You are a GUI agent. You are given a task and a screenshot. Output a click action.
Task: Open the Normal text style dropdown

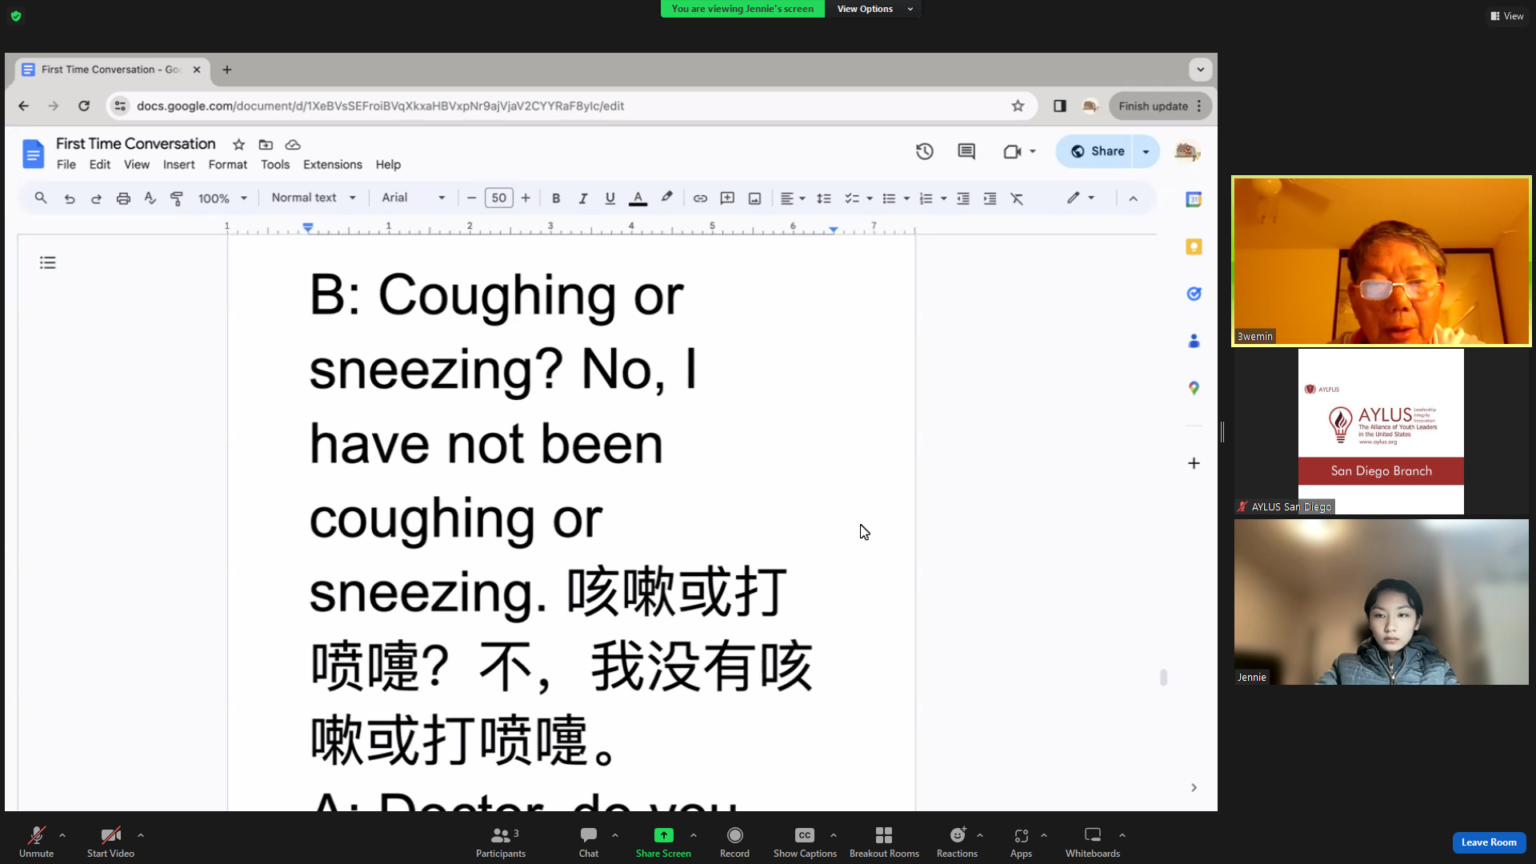click(313, 198)
